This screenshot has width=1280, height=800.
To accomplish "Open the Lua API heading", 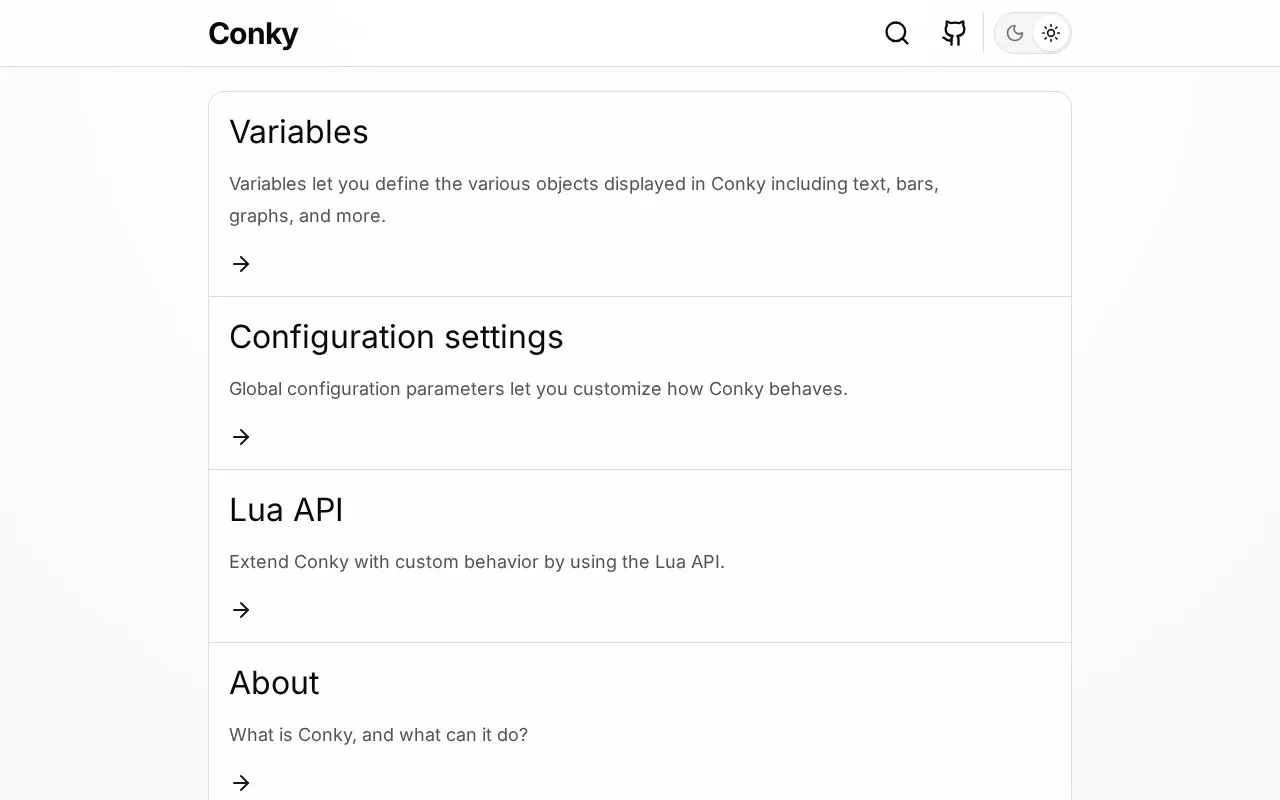I will (x=286, y=510).
